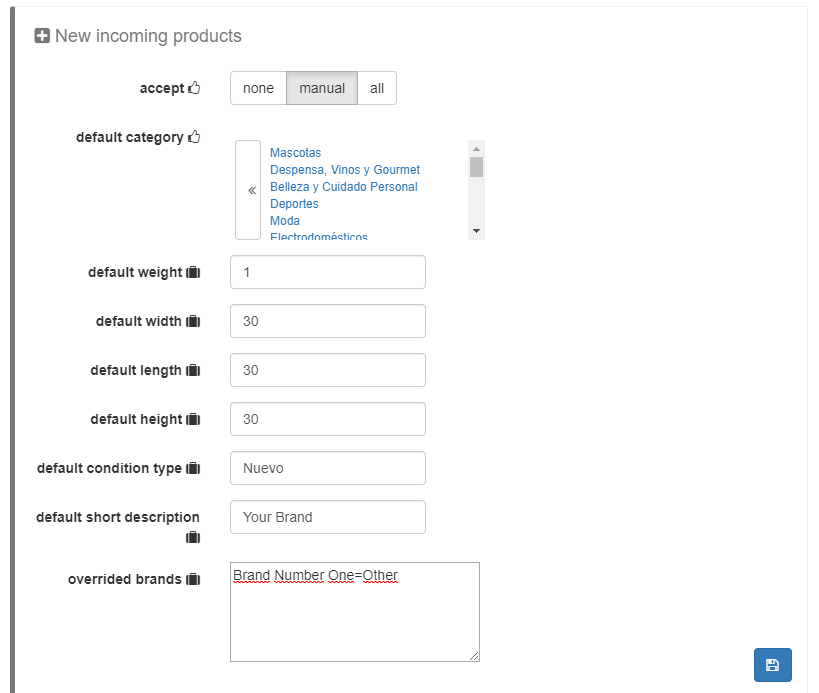Click the suitcase icon next to default weight
This screenshot has height=693, width=819.
pos(194,273)
